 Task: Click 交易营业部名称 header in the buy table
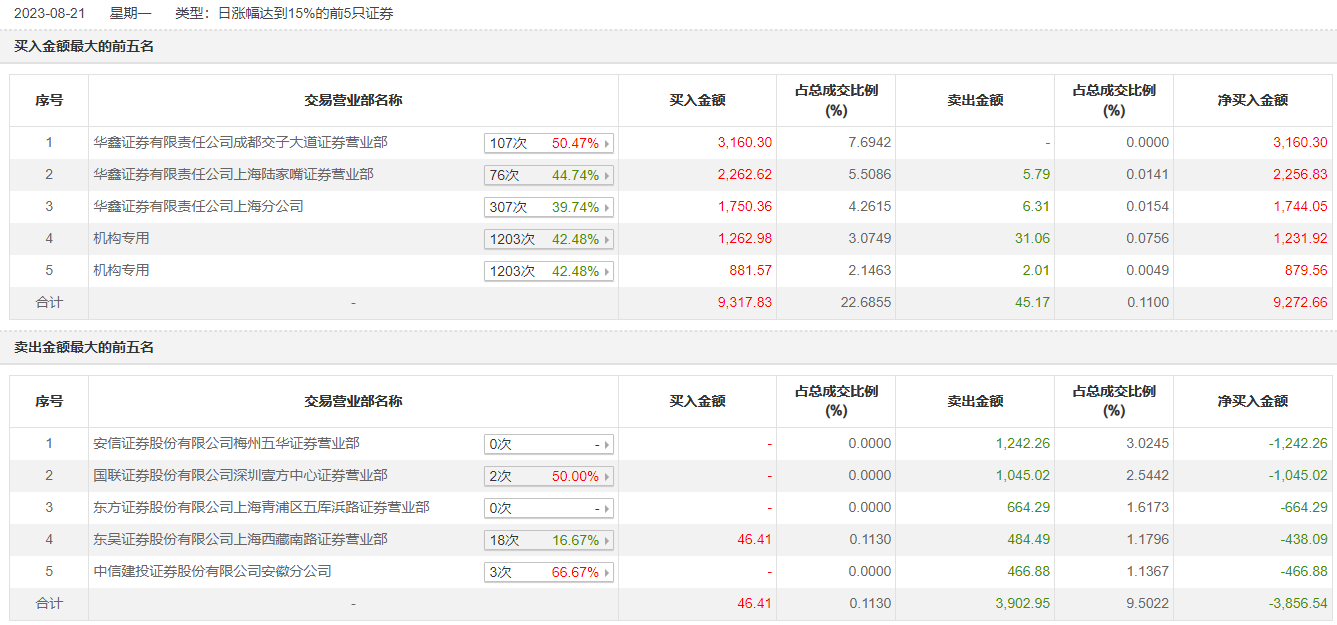point(353,100)
